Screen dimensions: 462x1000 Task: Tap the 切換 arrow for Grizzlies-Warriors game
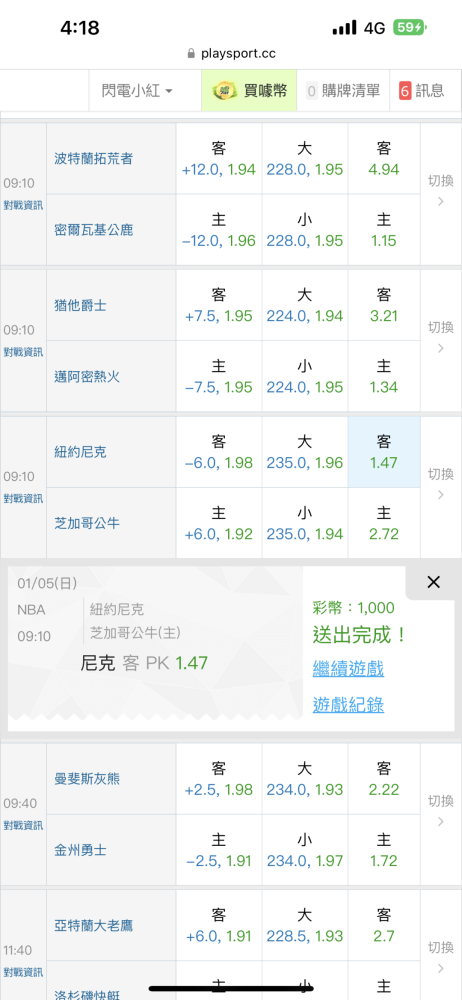pyautogui.click(x=441, y=822)
